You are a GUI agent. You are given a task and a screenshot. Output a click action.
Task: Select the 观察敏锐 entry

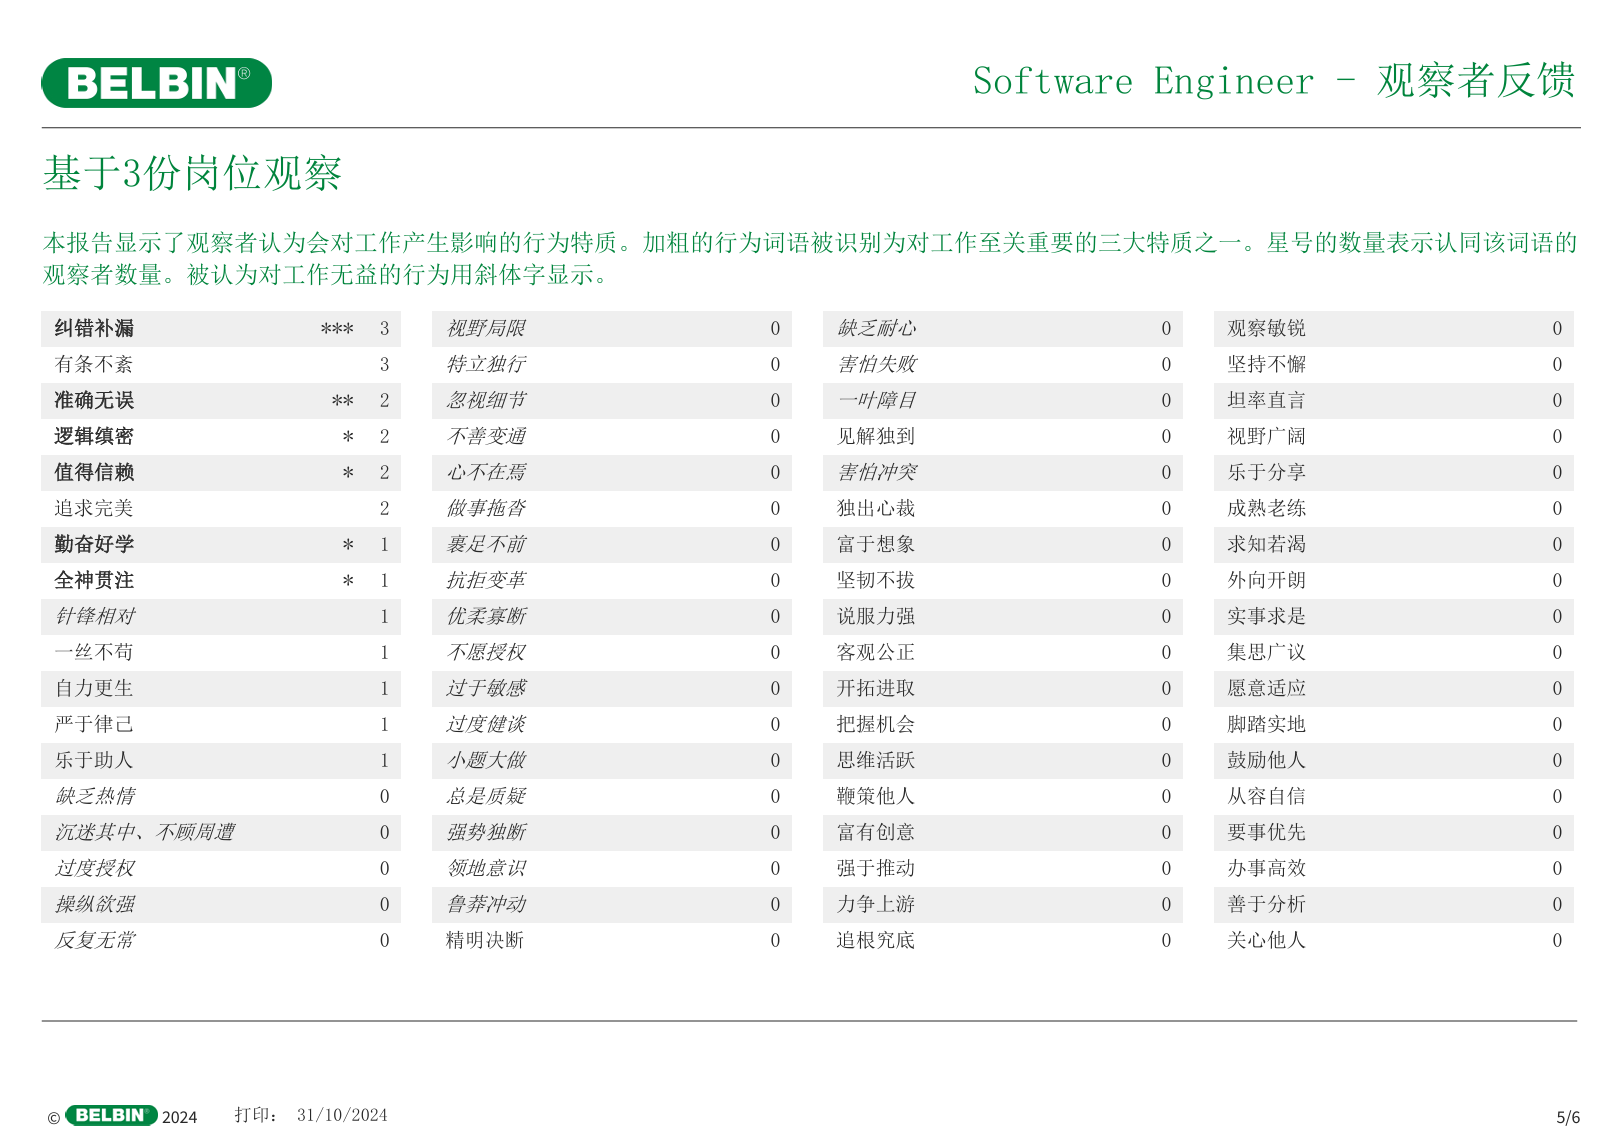click(x=1266, y=329)
